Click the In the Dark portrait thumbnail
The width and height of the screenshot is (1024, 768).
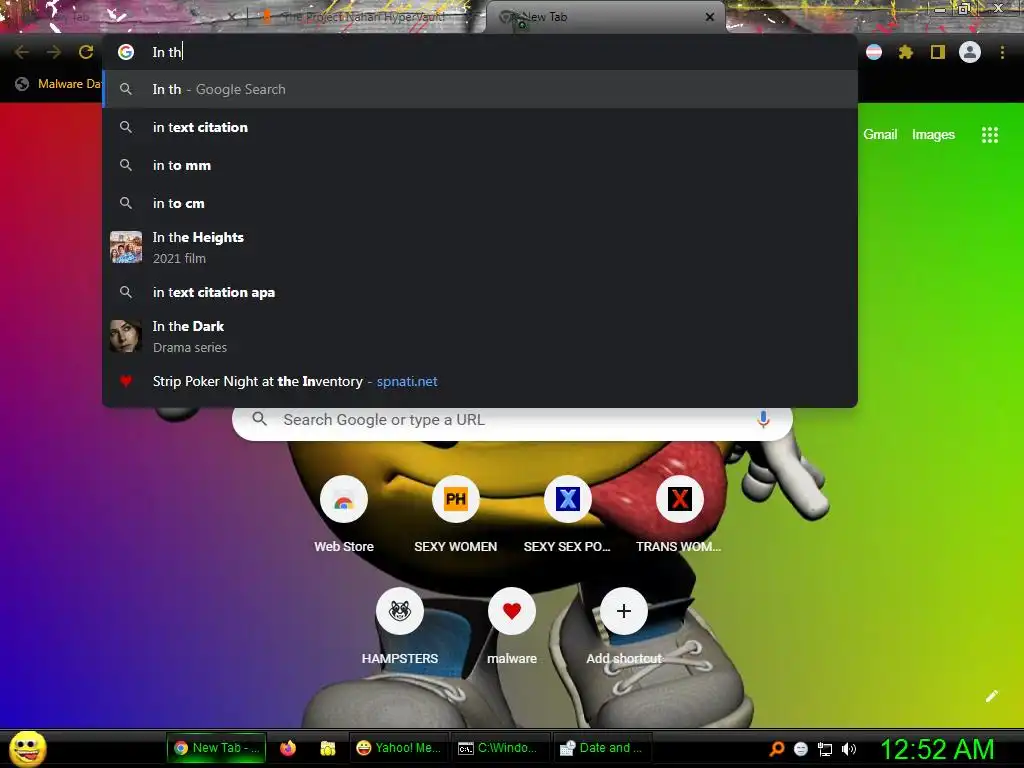(126, 336)
